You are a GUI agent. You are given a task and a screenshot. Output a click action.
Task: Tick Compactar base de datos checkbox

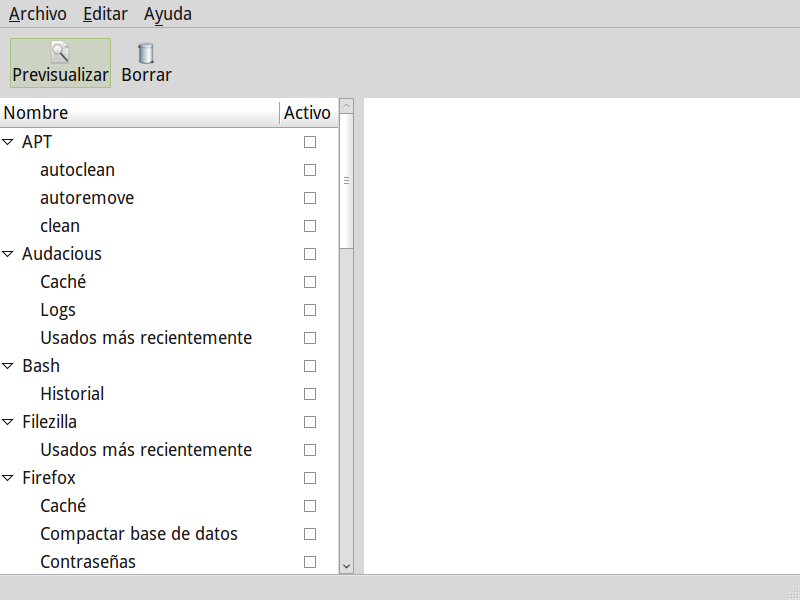point(310,534)
